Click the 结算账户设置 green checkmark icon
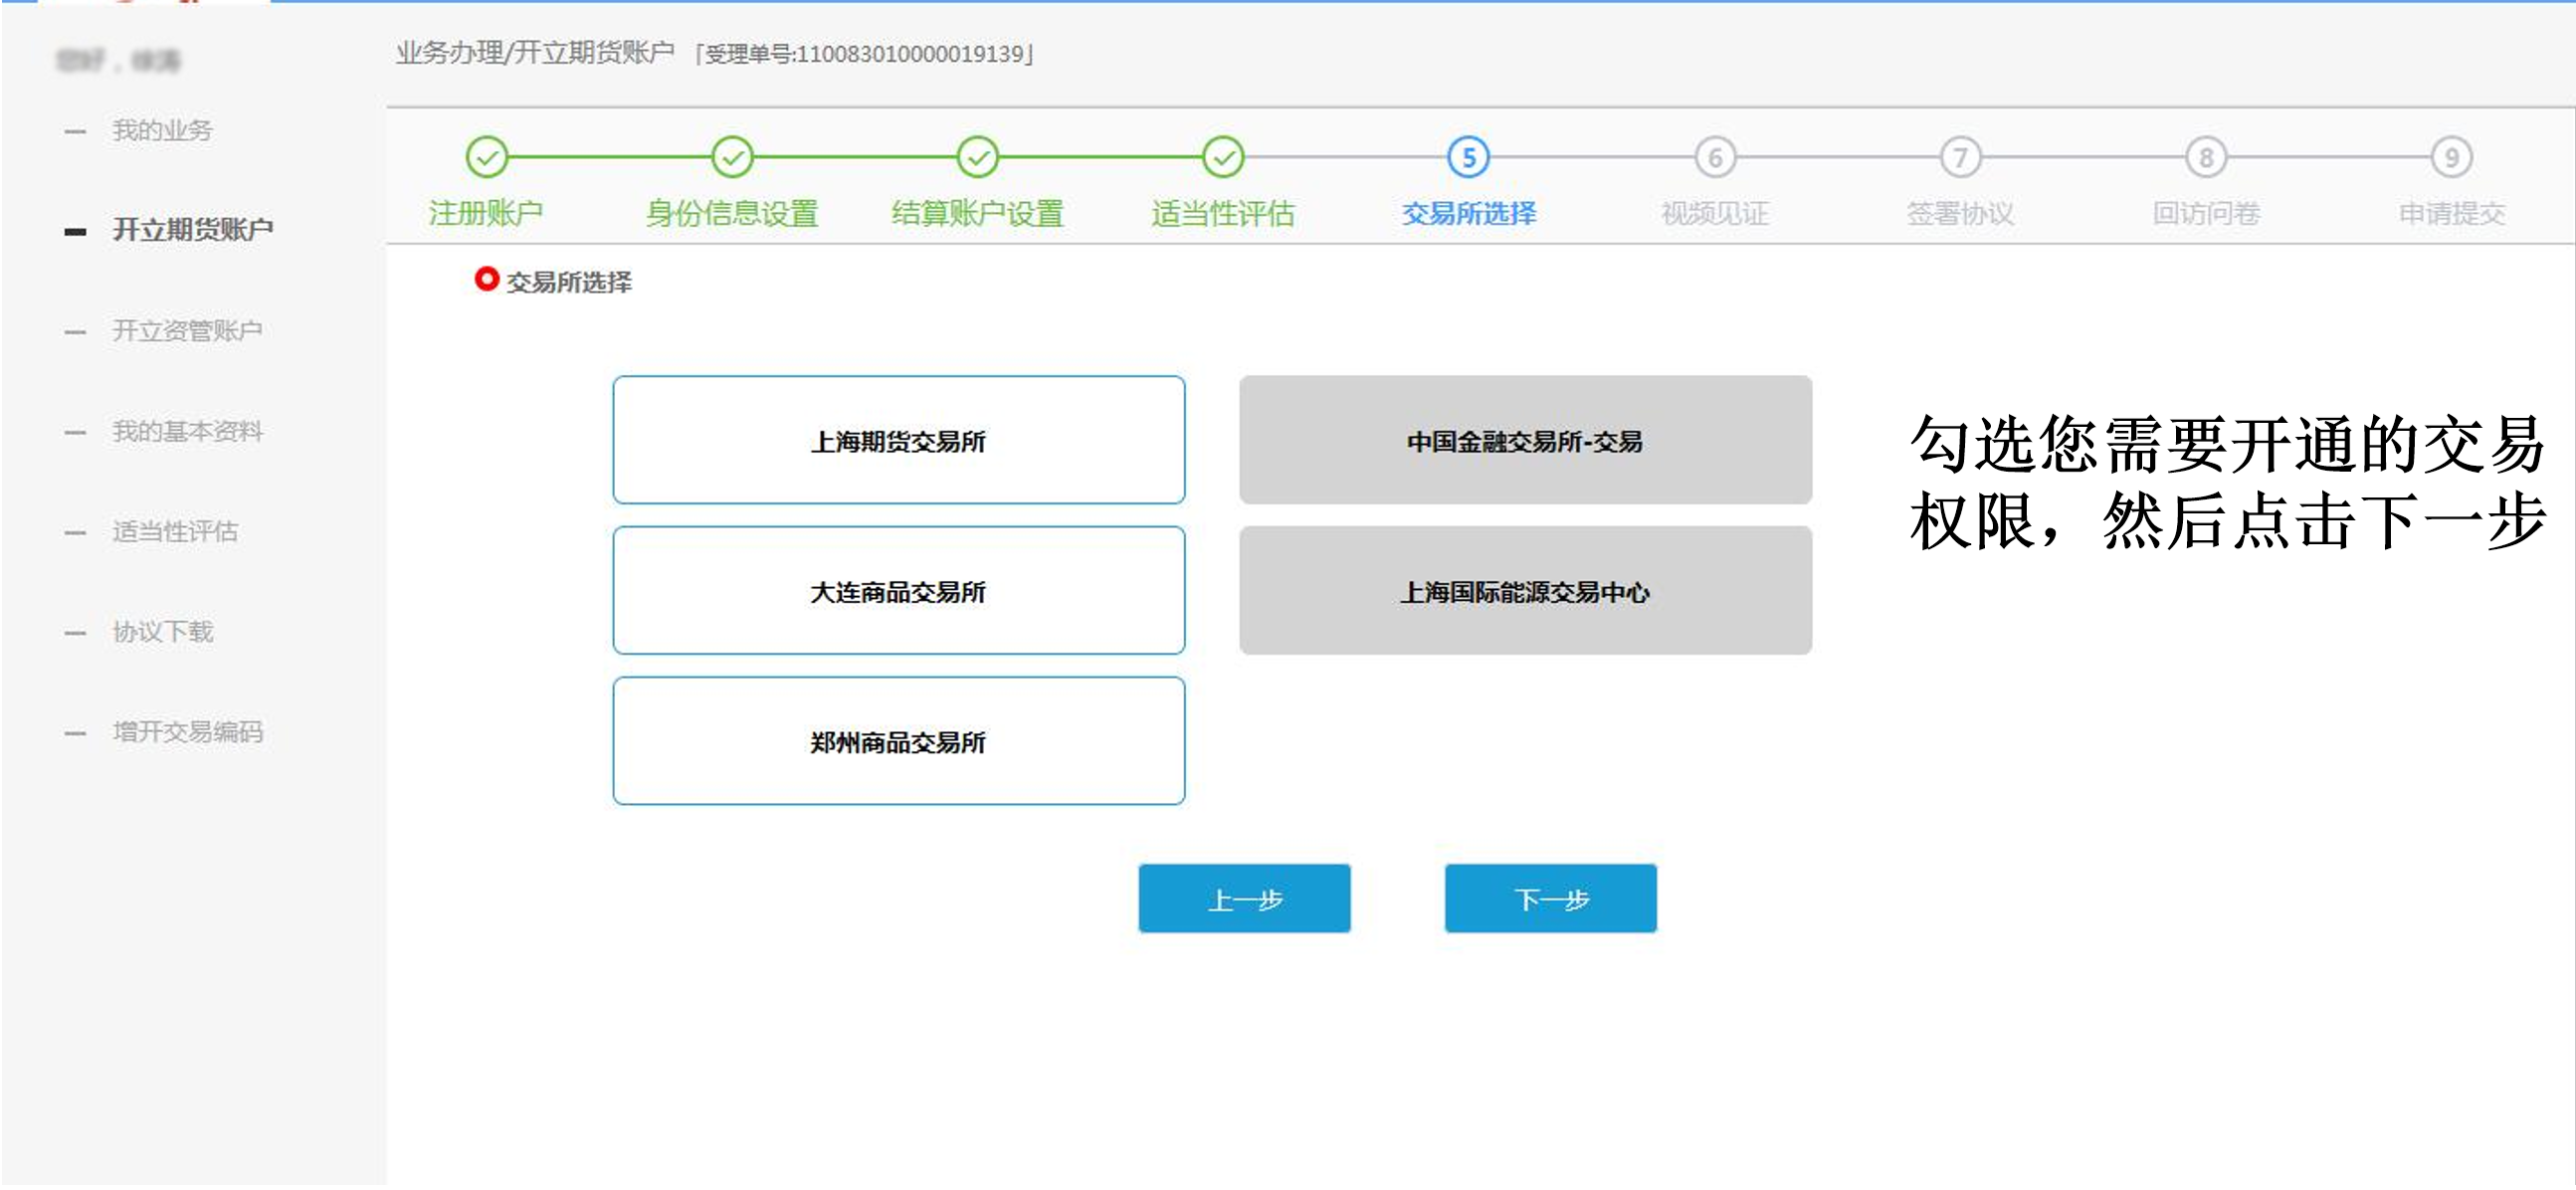 [x=977, y=157]
